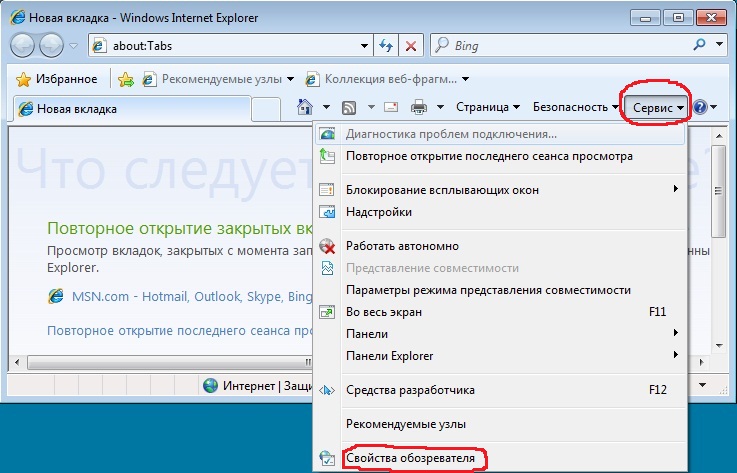
Task: Select Надстройки menu entry
Action: point(500,212)
